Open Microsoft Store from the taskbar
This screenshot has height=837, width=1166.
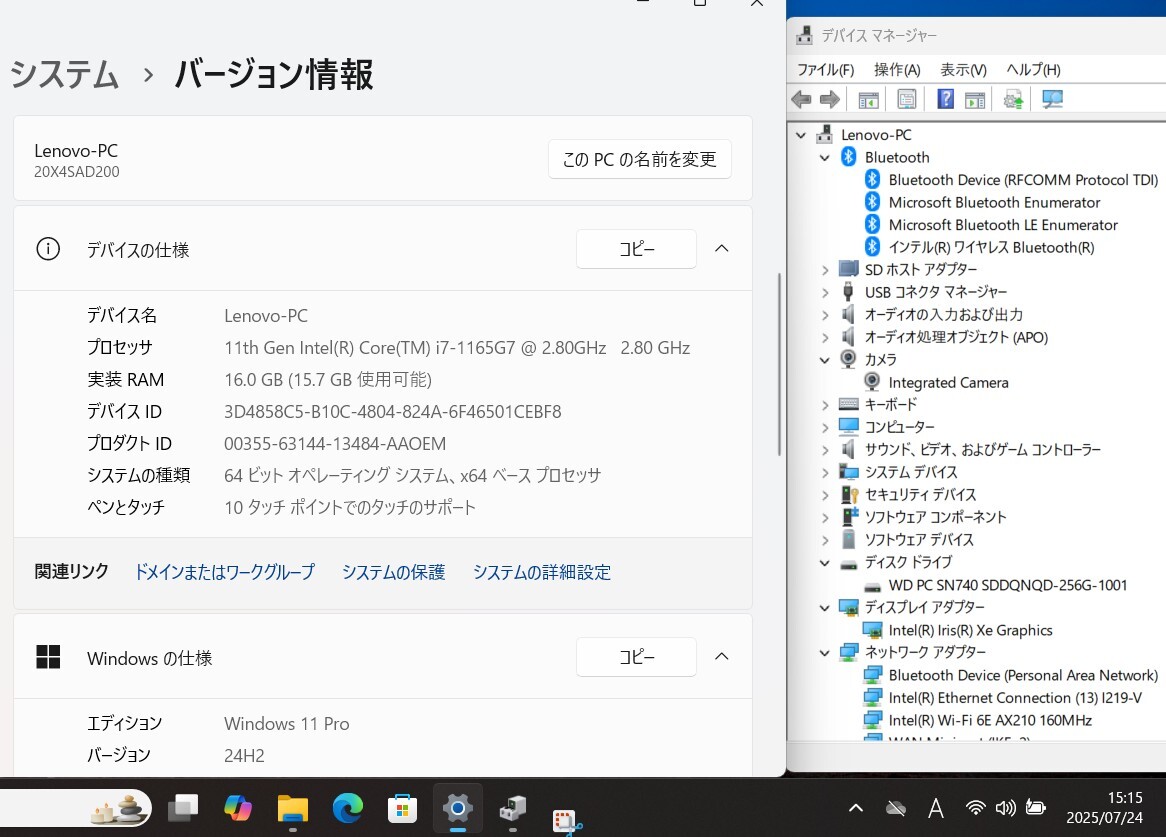402,808
